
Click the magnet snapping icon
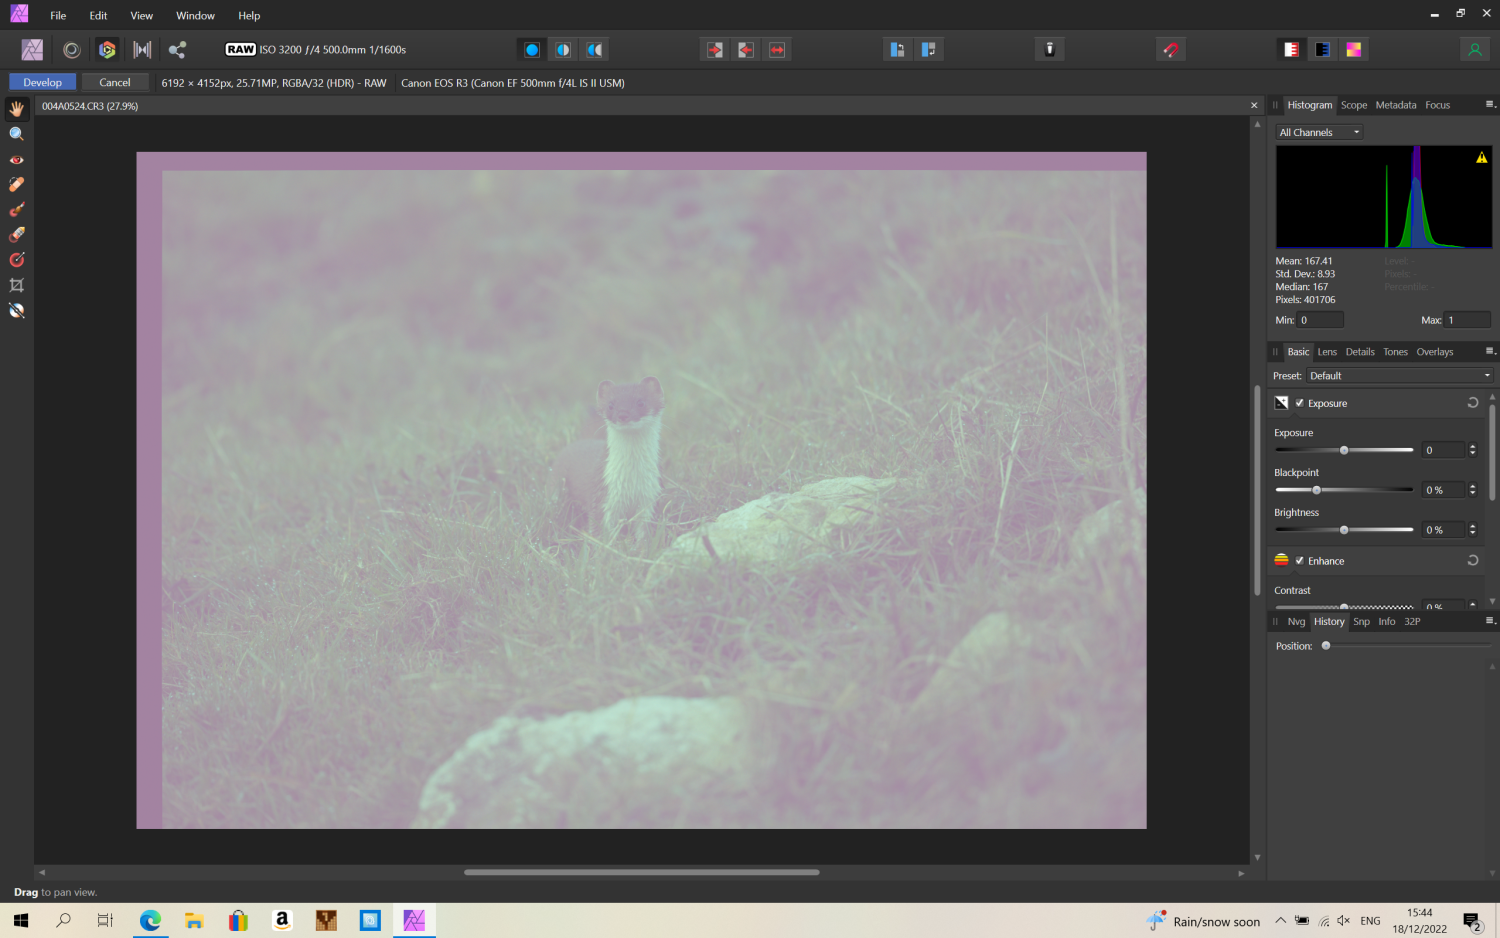[1171, 48]
